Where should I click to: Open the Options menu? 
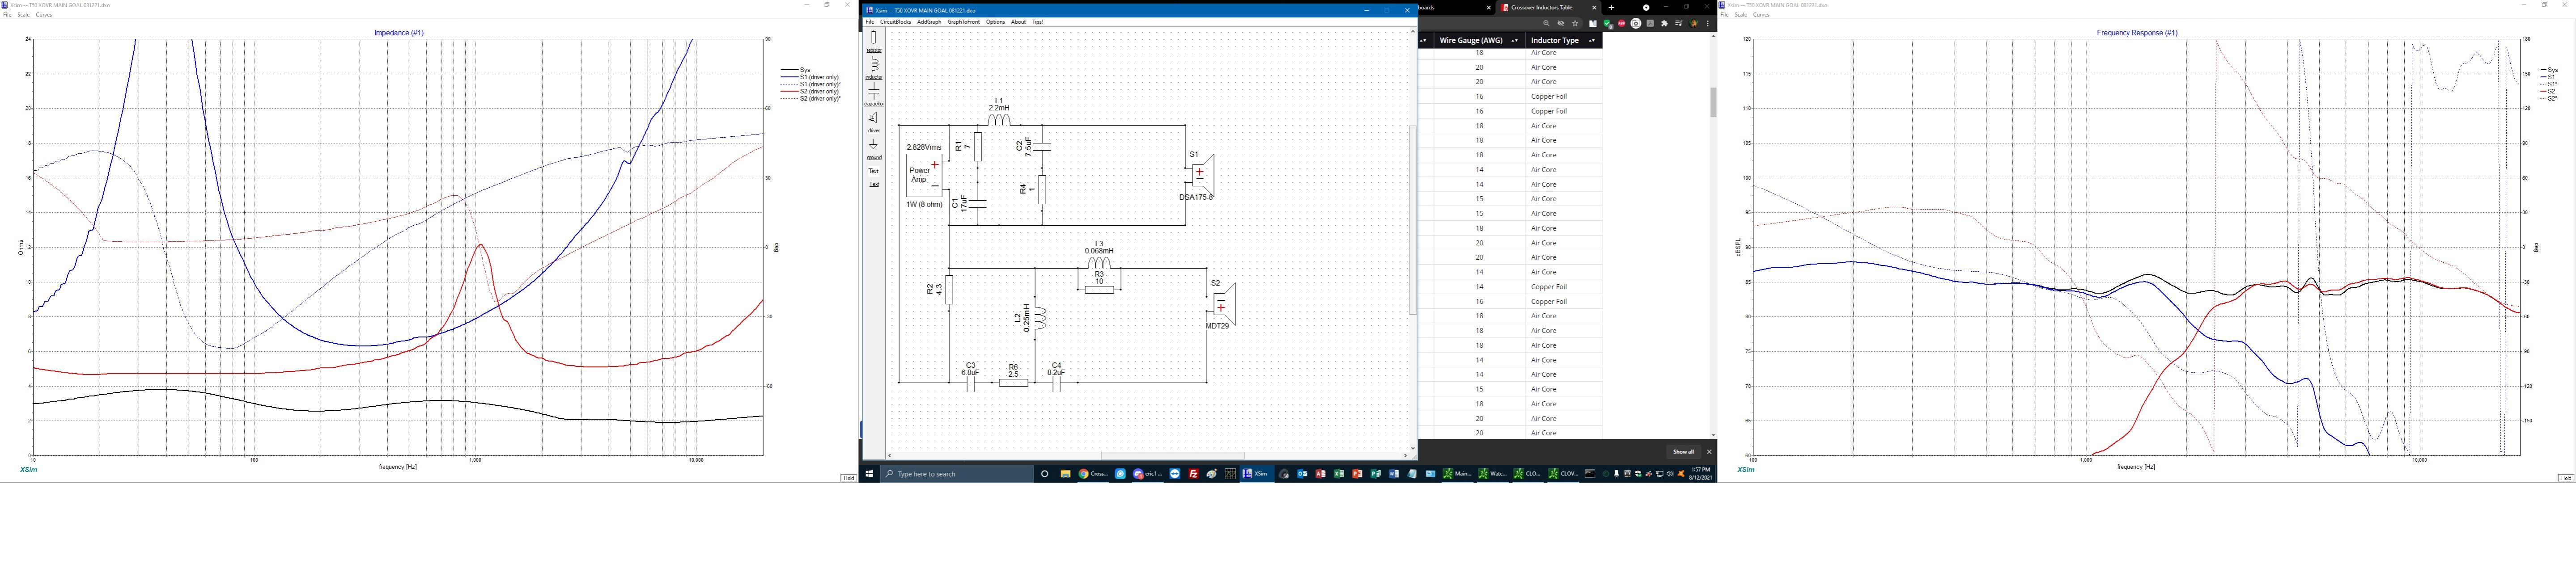(x=995, y=21)
